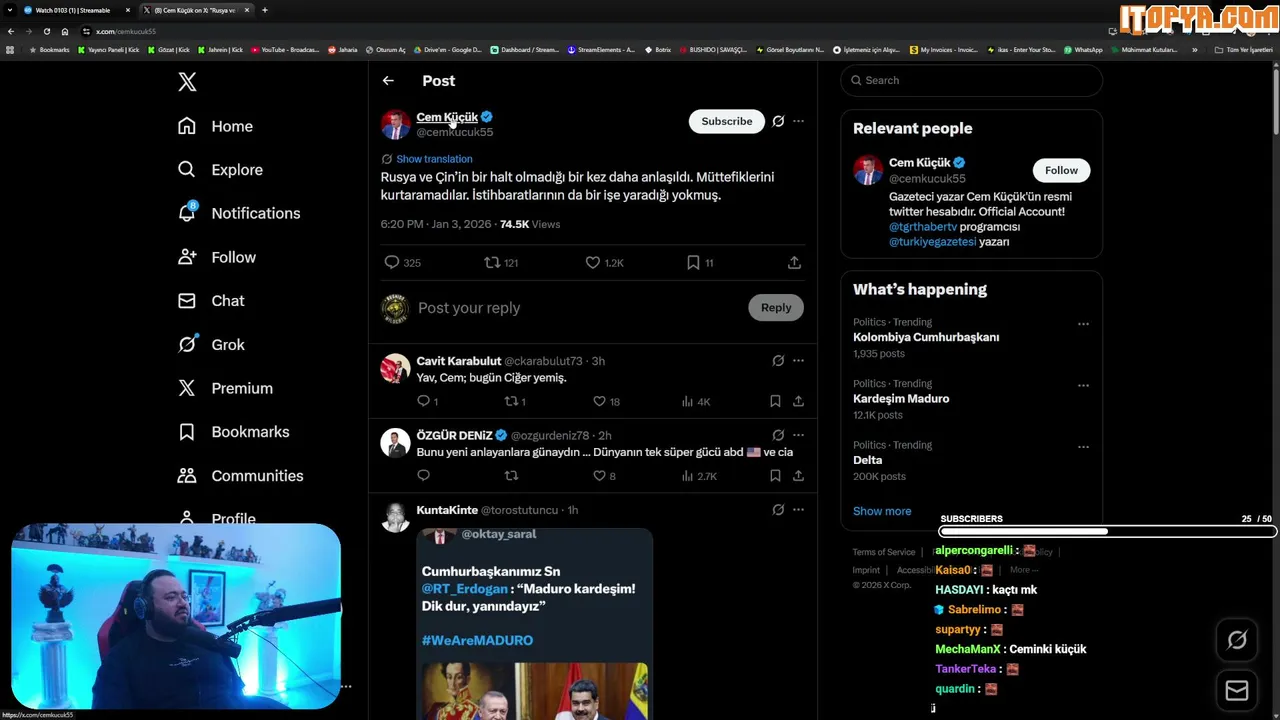Follow Cem Küçük in Relevant people
1280x720 pixels.
1061,170
